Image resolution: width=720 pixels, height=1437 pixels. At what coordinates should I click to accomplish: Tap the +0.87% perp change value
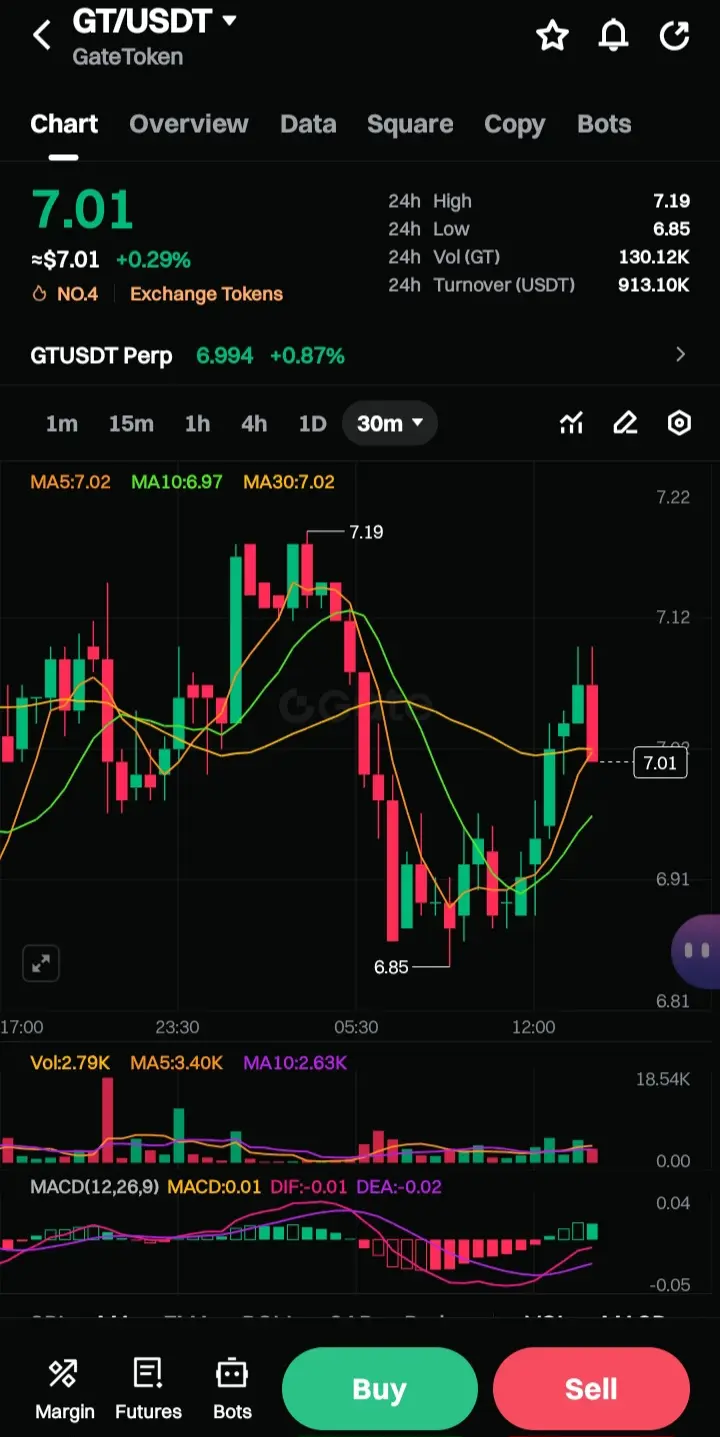pos(307,355)
